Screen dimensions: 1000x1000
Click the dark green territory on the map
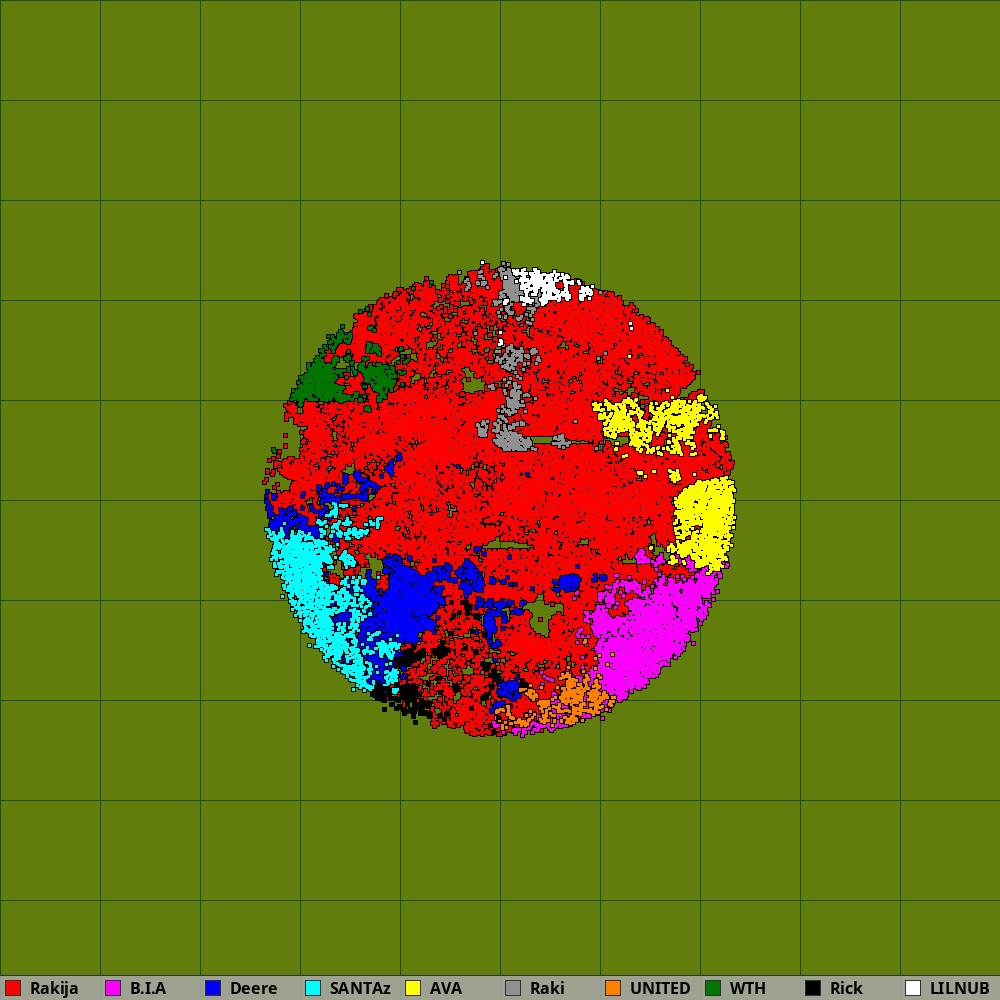pyautogui.click(x=322, y=382)
